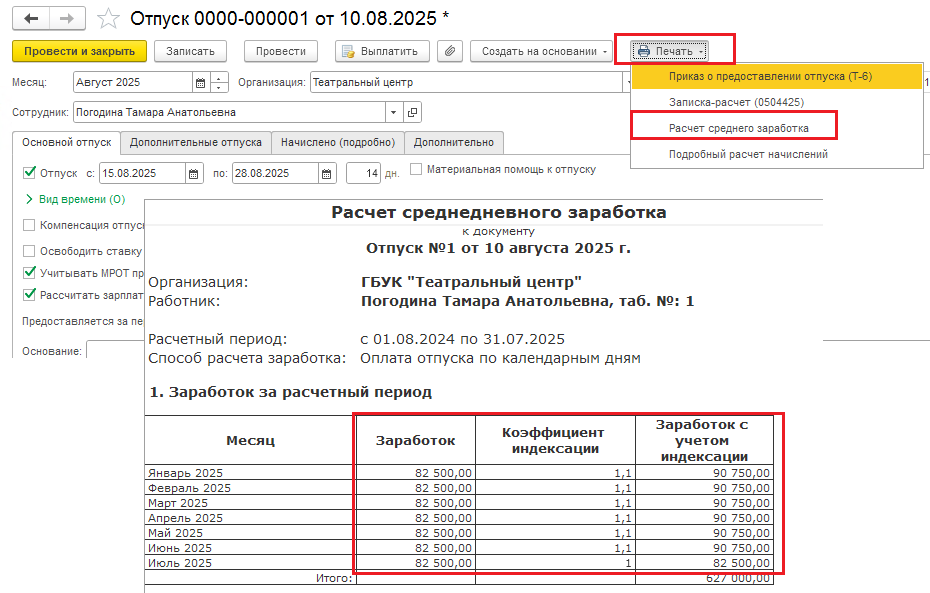Toggle Учитывать МРОТ checkbox
This screenshot has width=930, height=593.
click(29, 273)
